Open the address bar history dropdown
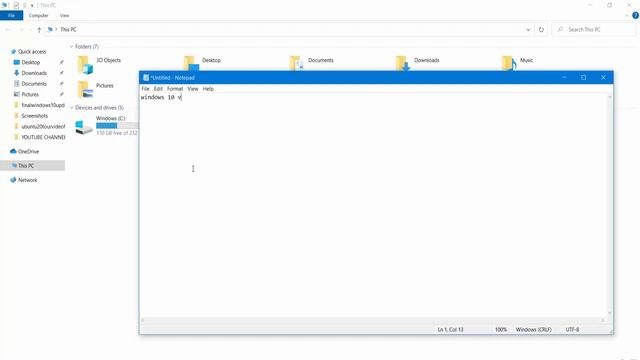640x360 pixels. (x=528, y=29)
